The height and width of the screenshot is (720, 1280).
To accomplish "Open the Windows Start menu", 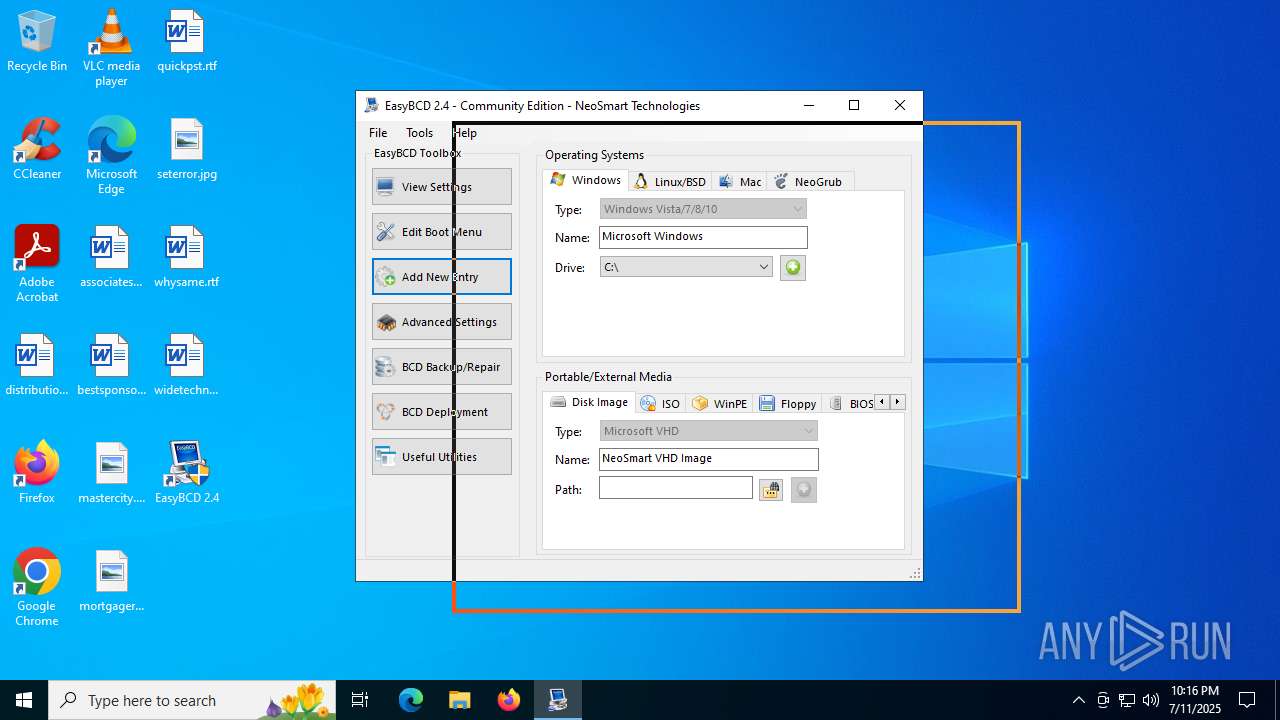I will click(x=24, y=700).
